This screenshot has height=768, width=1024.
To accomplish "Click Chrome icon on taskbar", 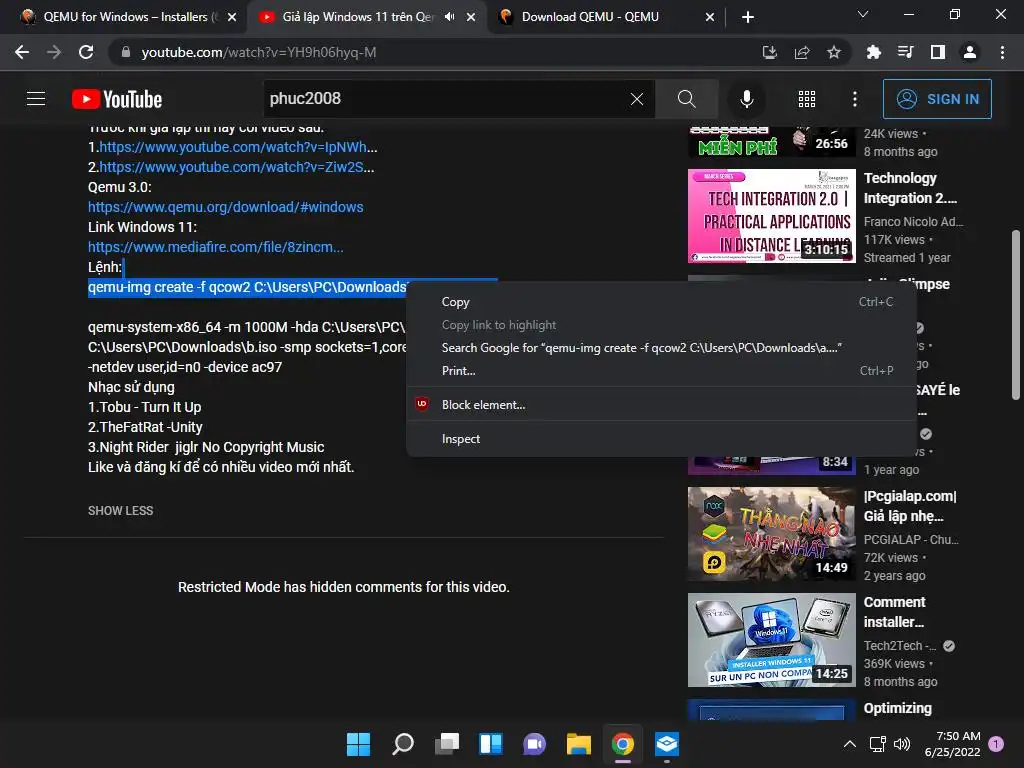I will click(622, 744).
